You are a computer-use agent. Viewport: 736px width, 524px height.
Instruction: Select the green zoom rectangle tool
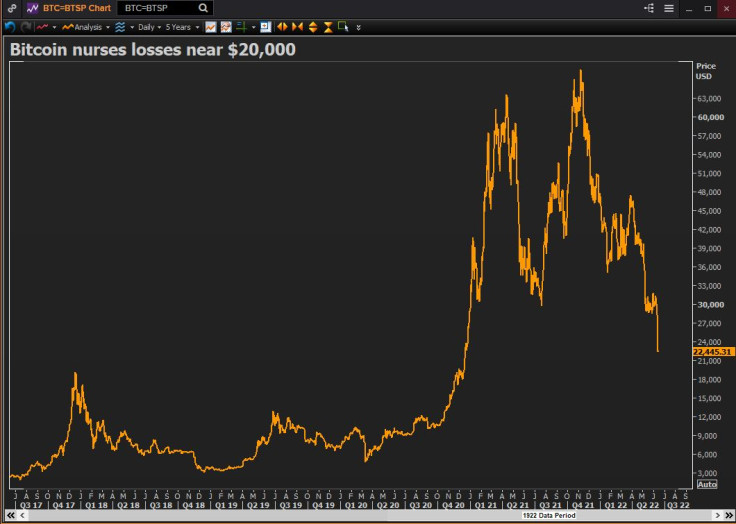343,27
